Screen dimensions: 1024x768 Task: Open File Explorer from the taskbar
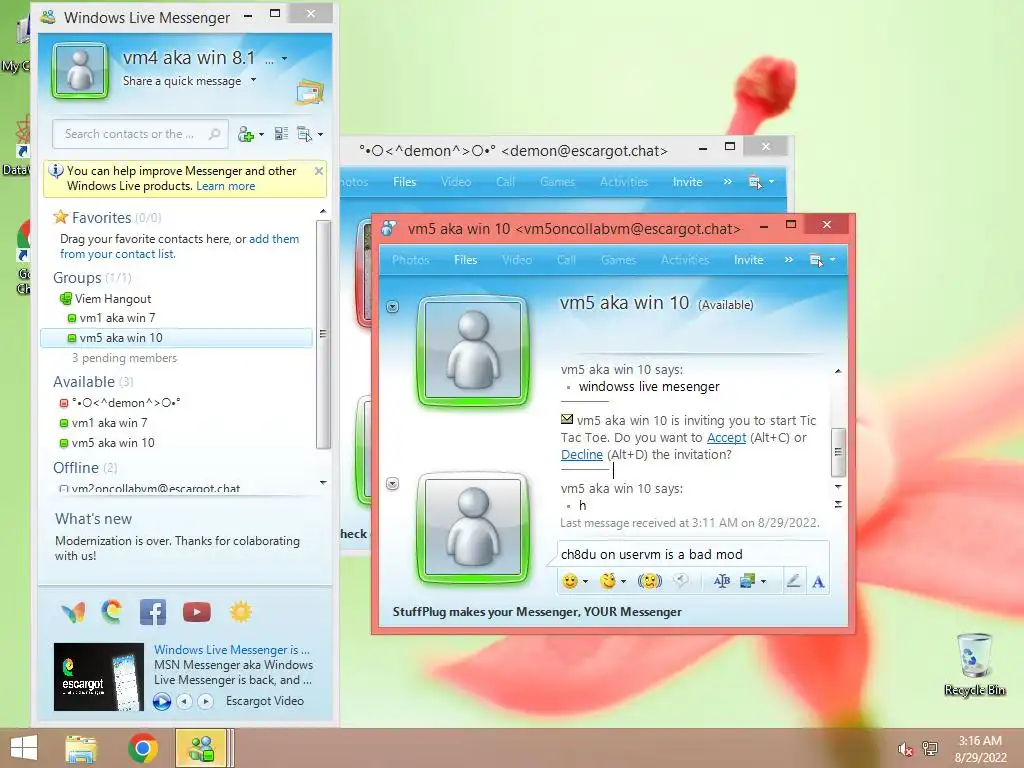click(81, 748)
